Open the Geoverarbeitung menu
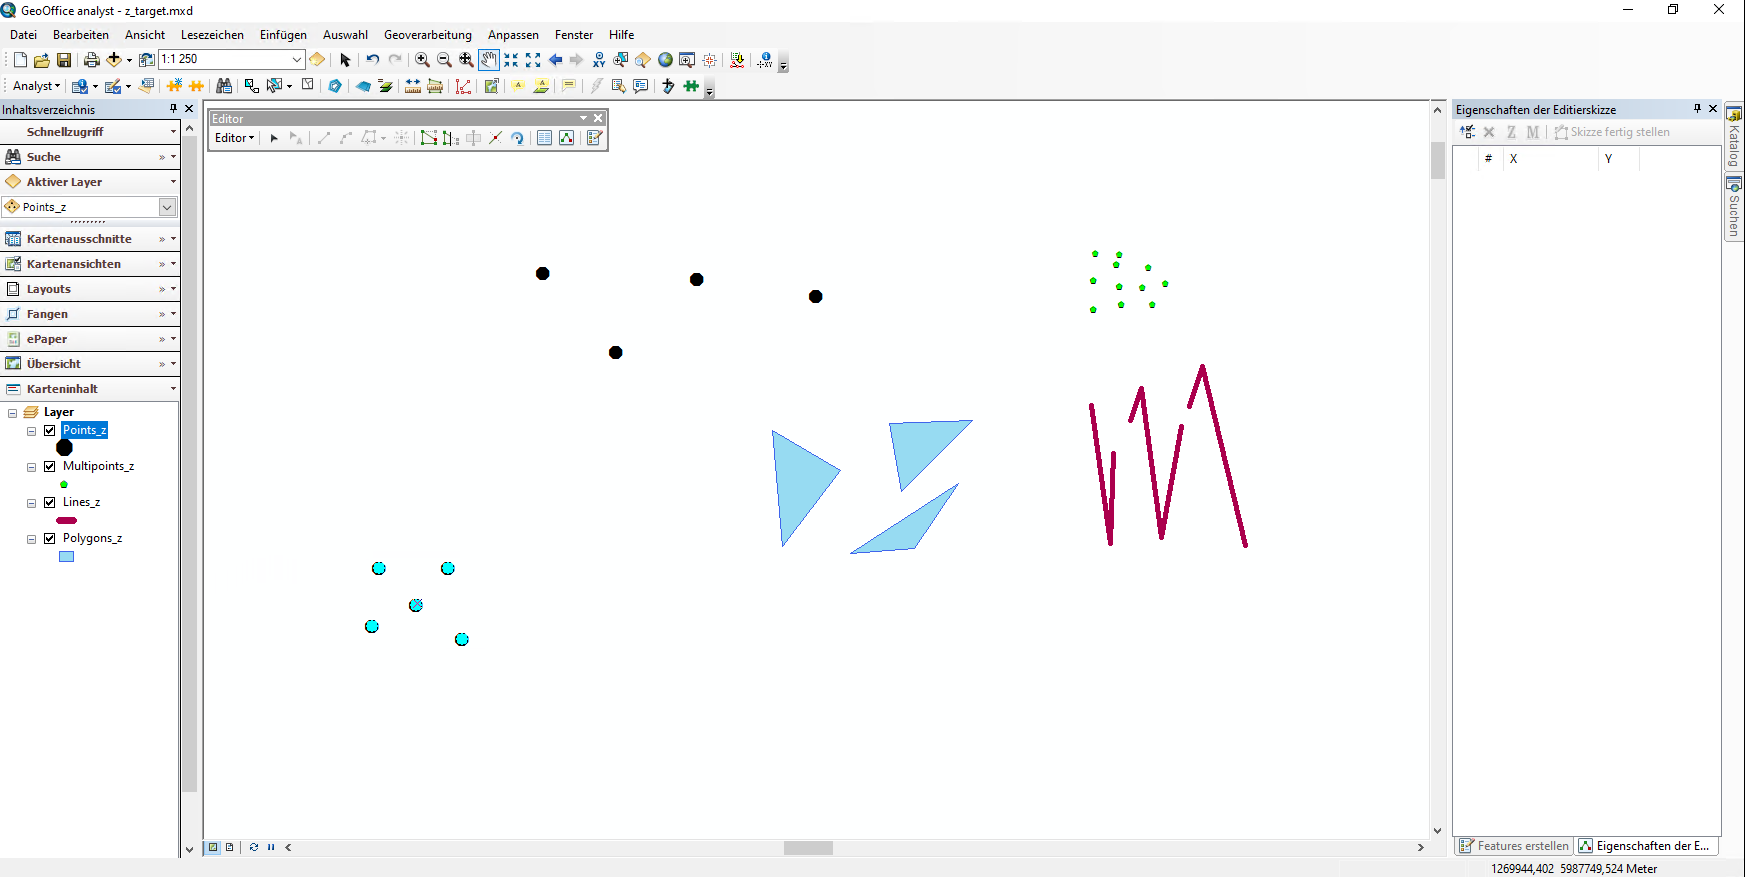 tap(427, 35)
